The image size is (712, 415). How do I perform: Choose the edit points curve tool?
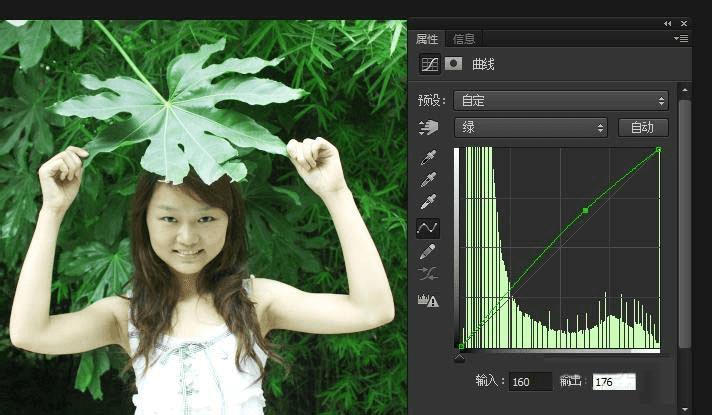pyautogui.click(x=428, y=228)
